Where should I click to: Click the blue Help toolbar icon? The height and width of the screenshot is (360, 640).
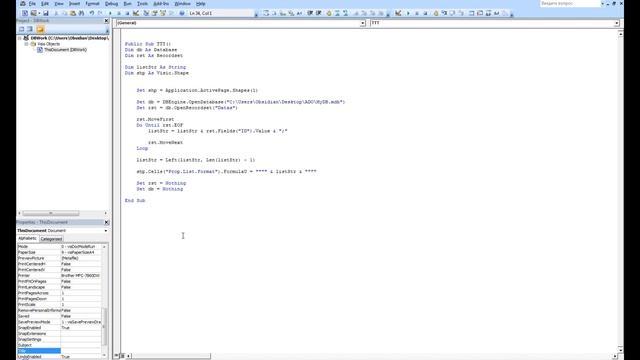coord(182,13)
